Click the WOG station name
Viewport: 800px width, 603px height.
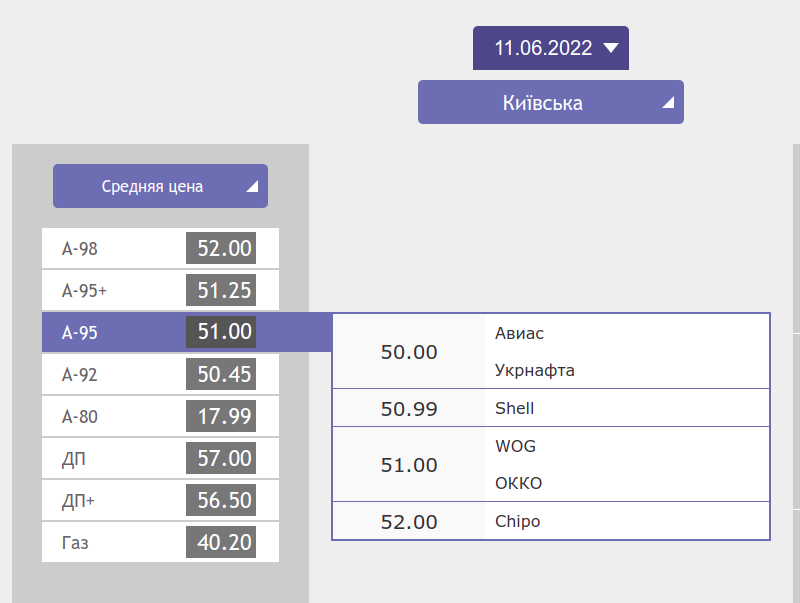coord(515,446)
